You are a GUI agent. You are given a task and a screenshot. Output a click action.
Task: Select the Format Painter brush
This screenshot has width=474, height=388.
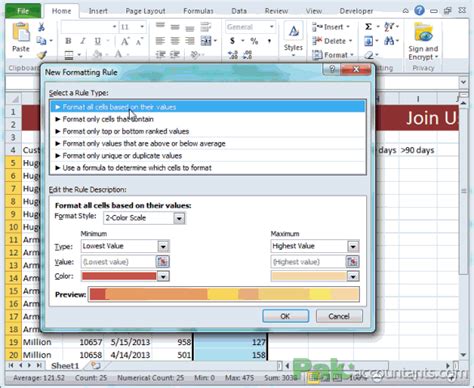coord(42,54)
